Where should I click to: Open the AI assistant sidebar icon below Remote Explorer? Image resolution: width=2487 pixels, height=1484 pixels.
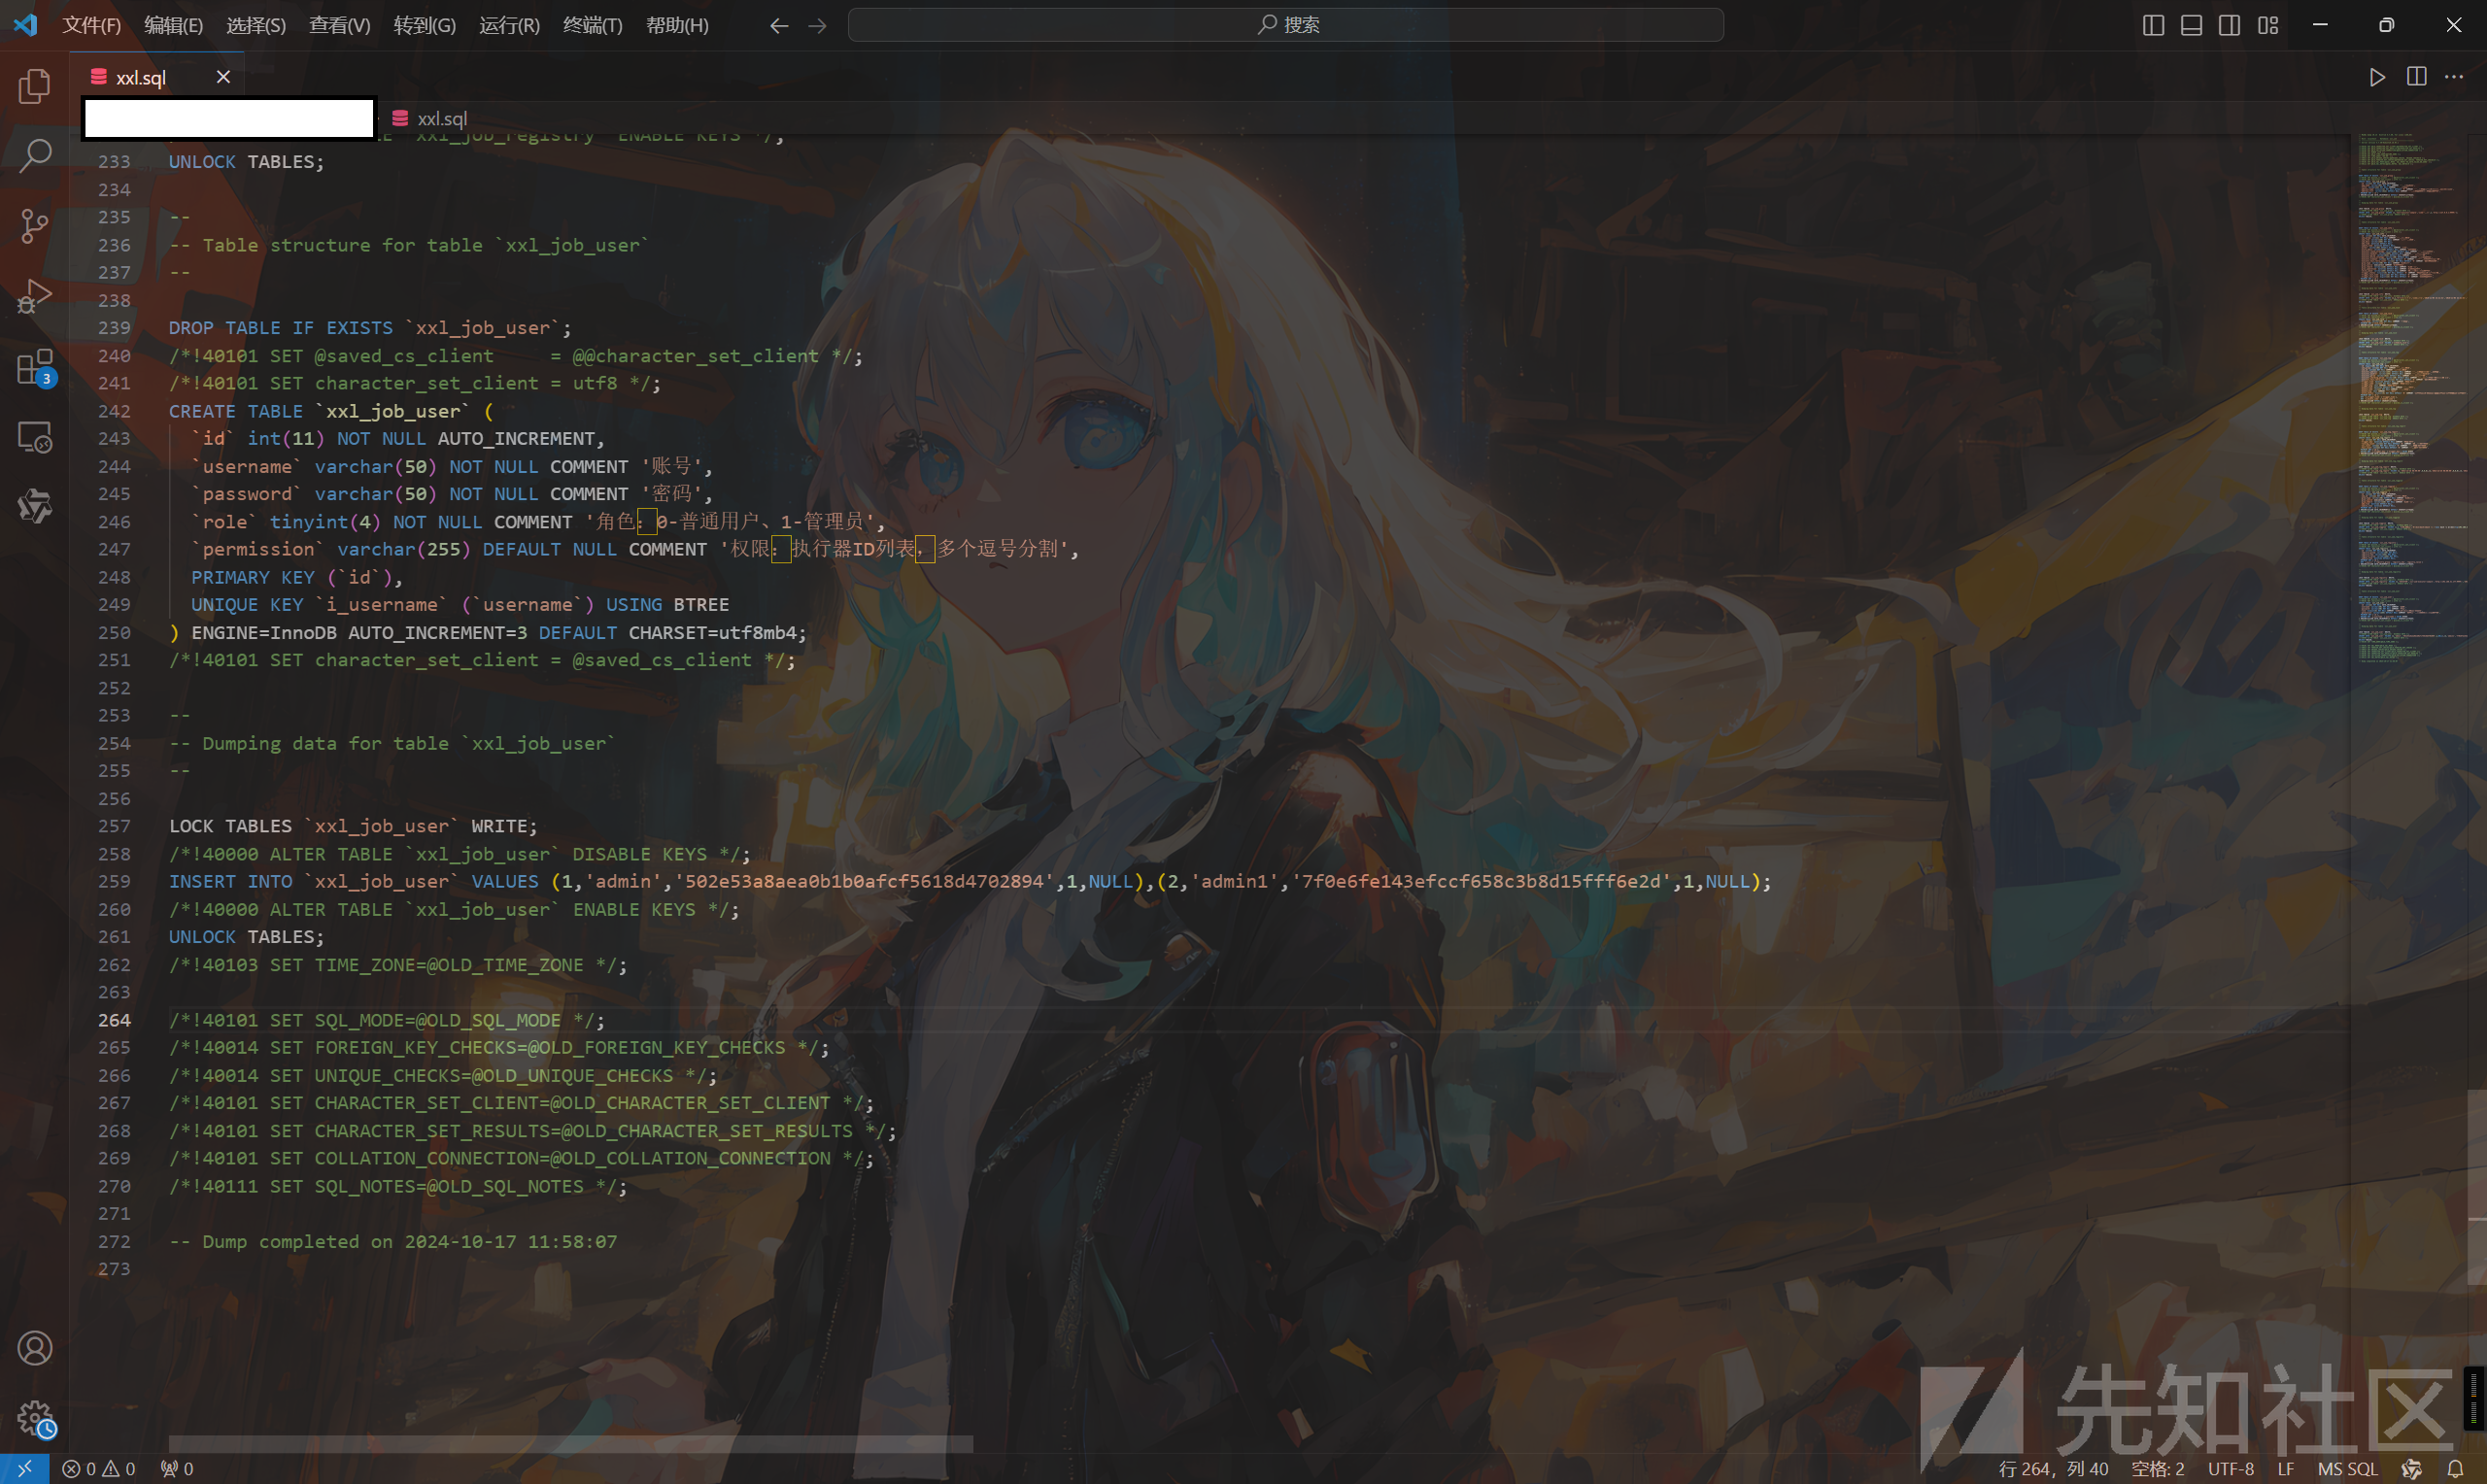tap(34, 506)
